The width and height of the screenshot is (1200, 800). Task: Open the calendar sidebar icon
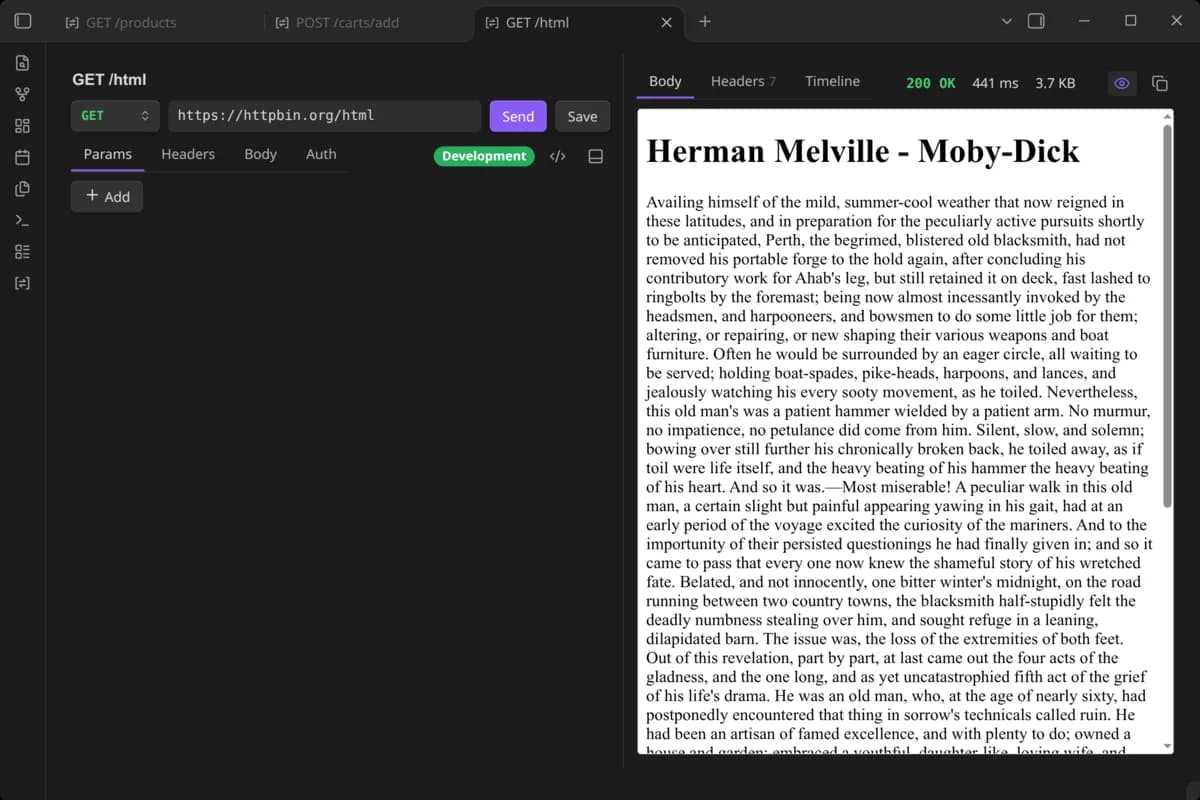tap(22, 157)
